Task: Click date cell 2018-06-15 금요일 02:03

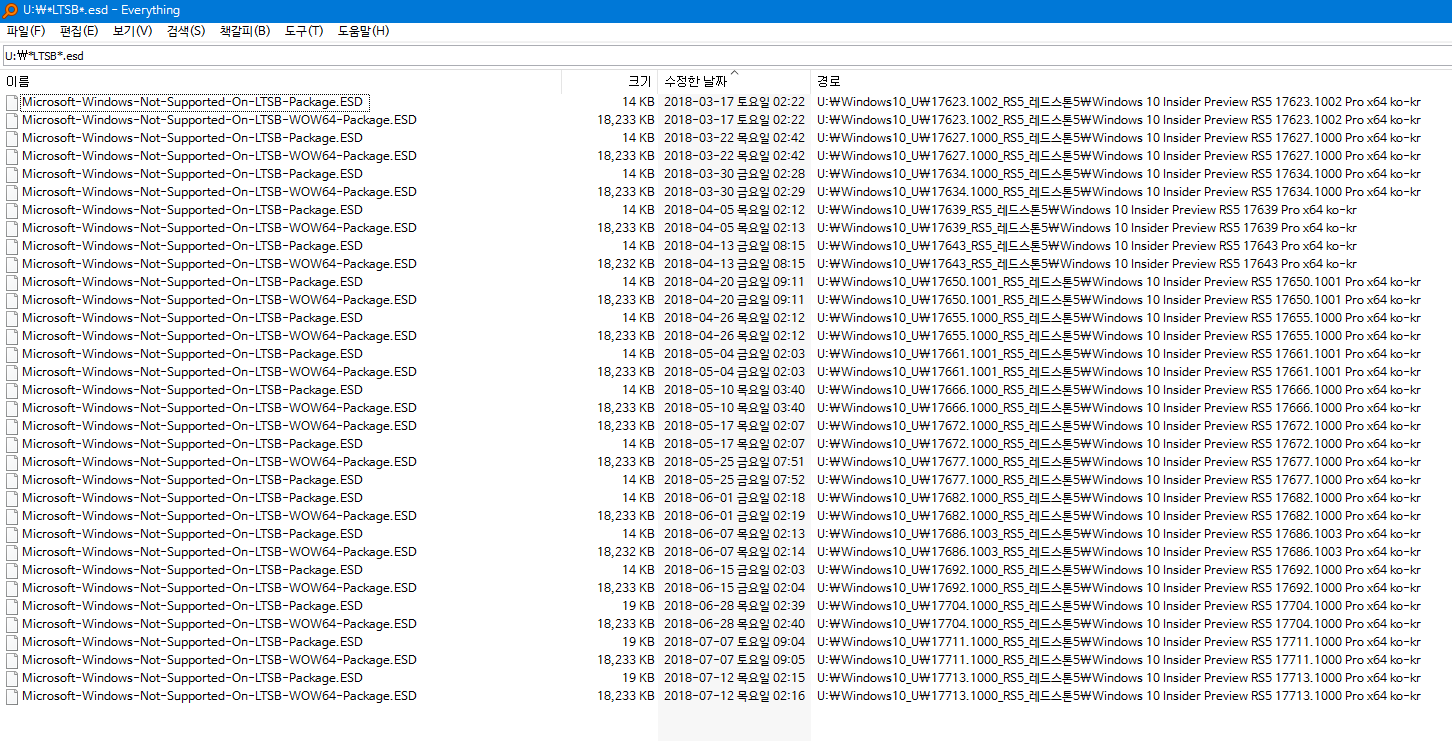Action: pyautogui.click(x=734, y=570)
